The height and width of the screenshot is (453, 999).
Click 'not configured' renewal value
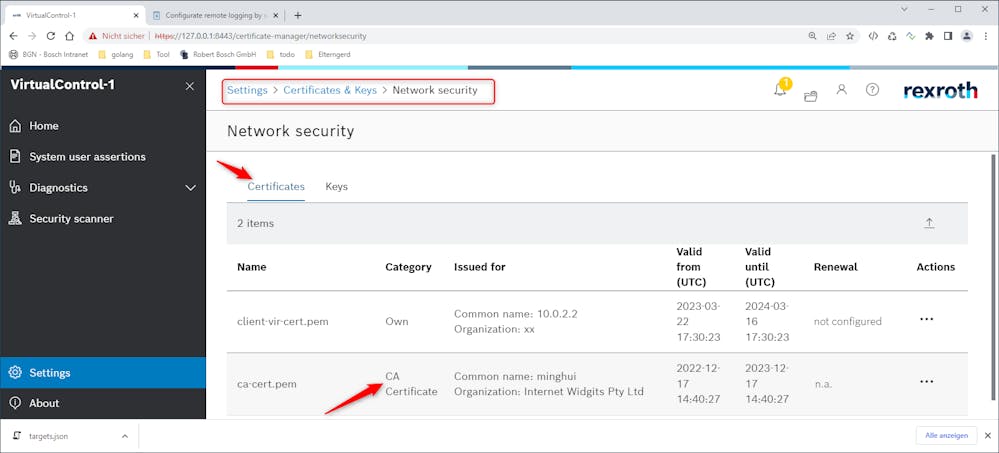point(847,321)
